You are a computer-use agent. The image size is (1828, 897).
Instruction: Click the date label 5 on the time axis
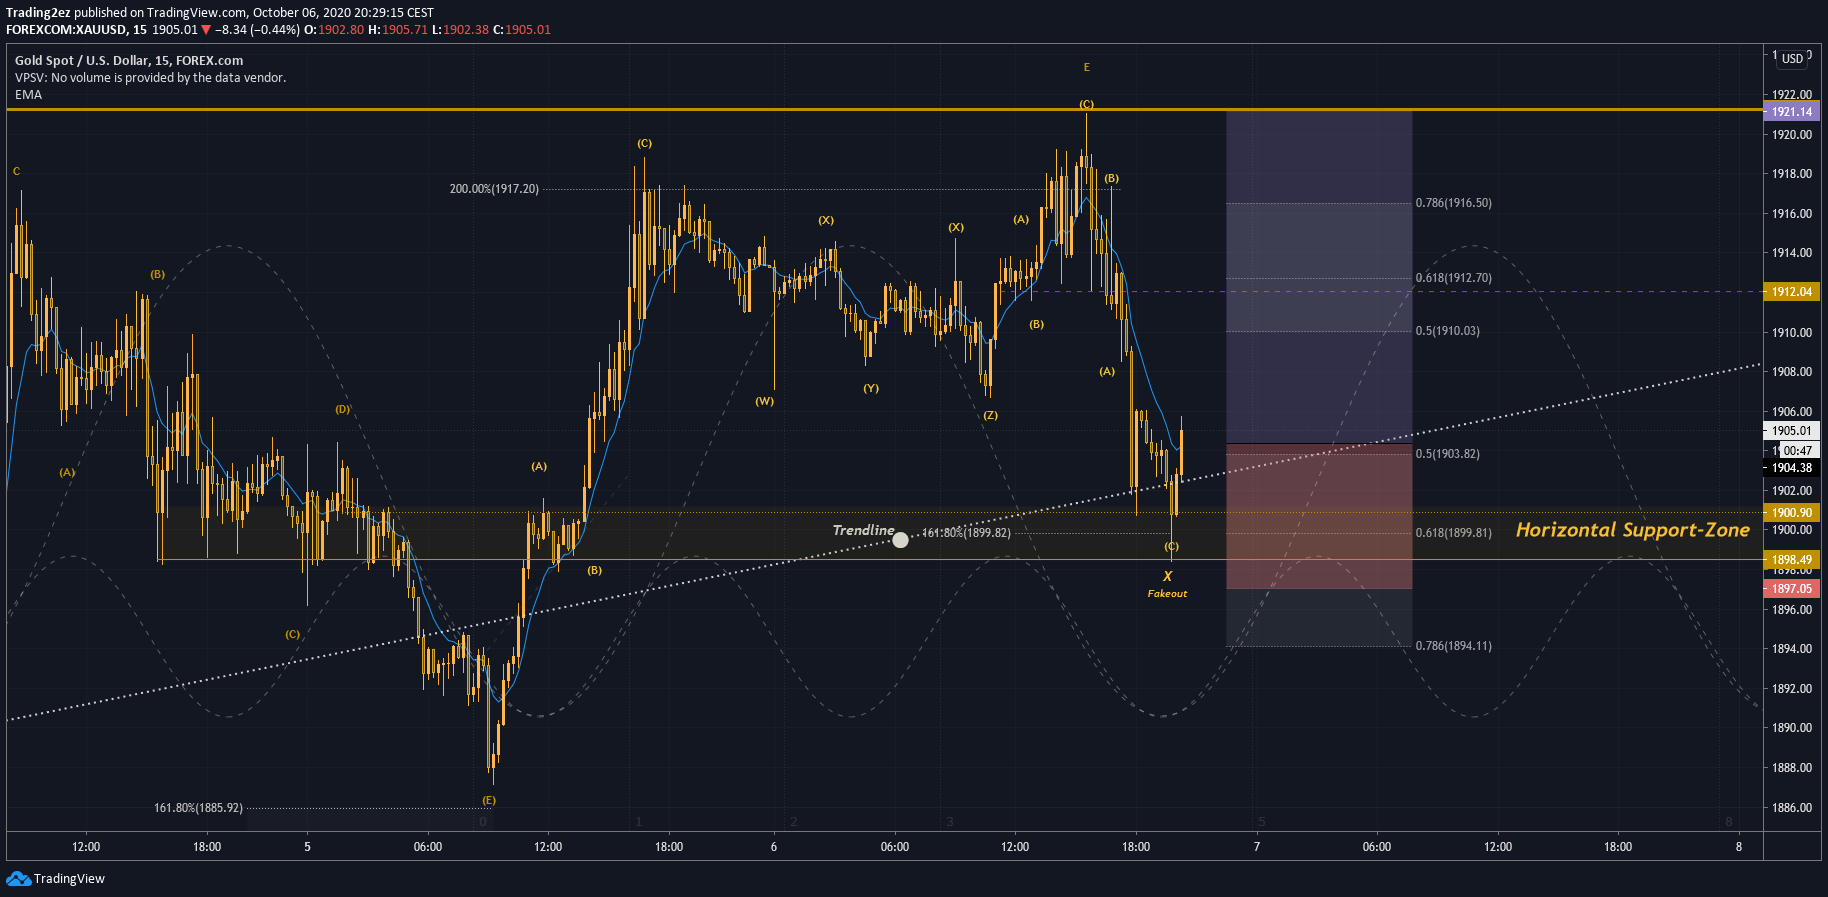click(x=307, y=847)
